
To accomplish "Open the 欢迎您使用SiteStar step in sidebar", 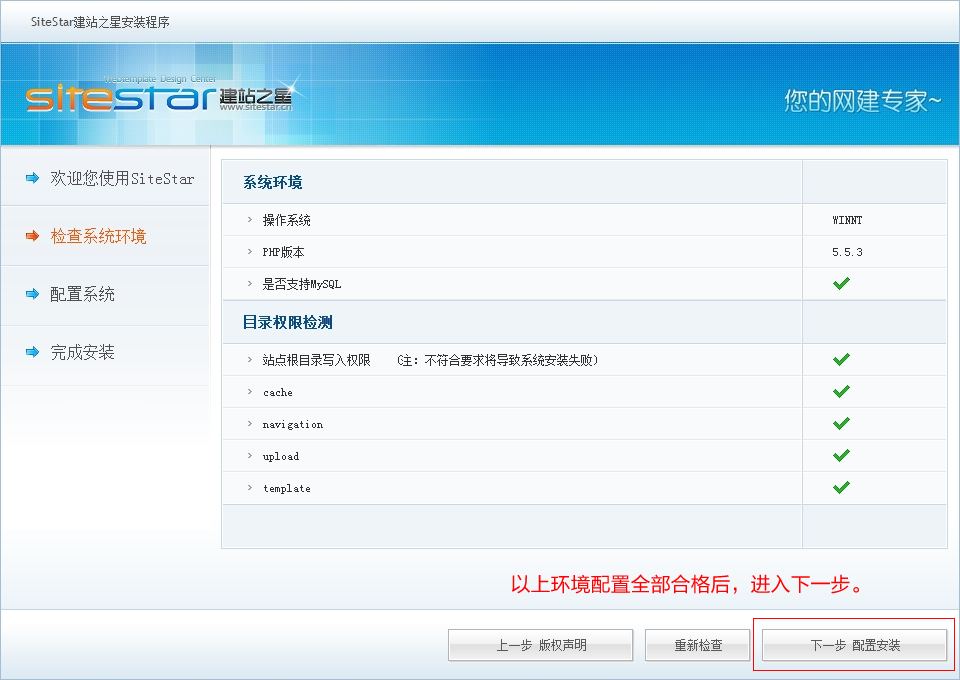I will 122,178.
